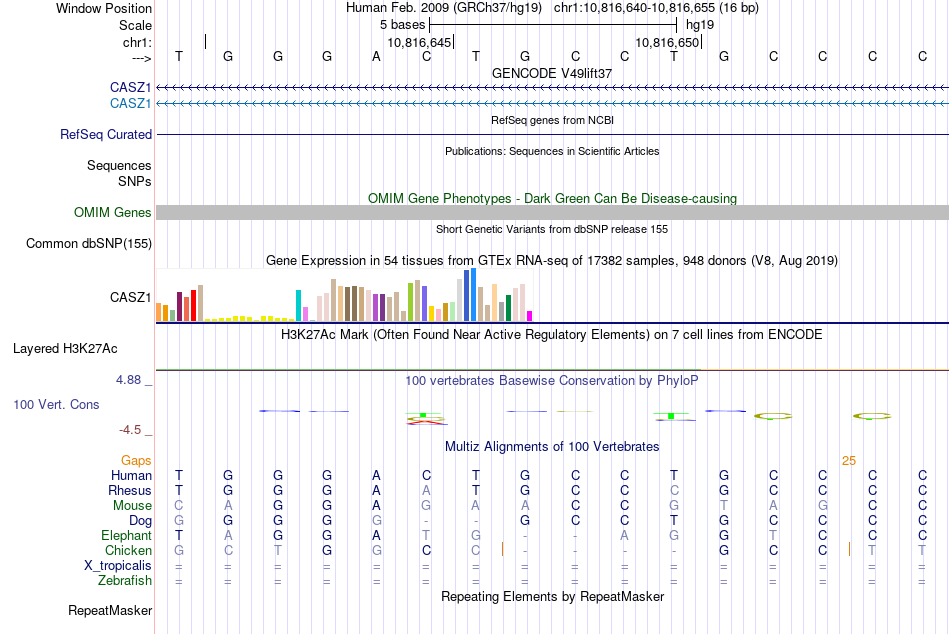Click the Layered H3K27Ac track label
Image resolution: width=950 pixels, height=634 pixels.
(65, 349)
